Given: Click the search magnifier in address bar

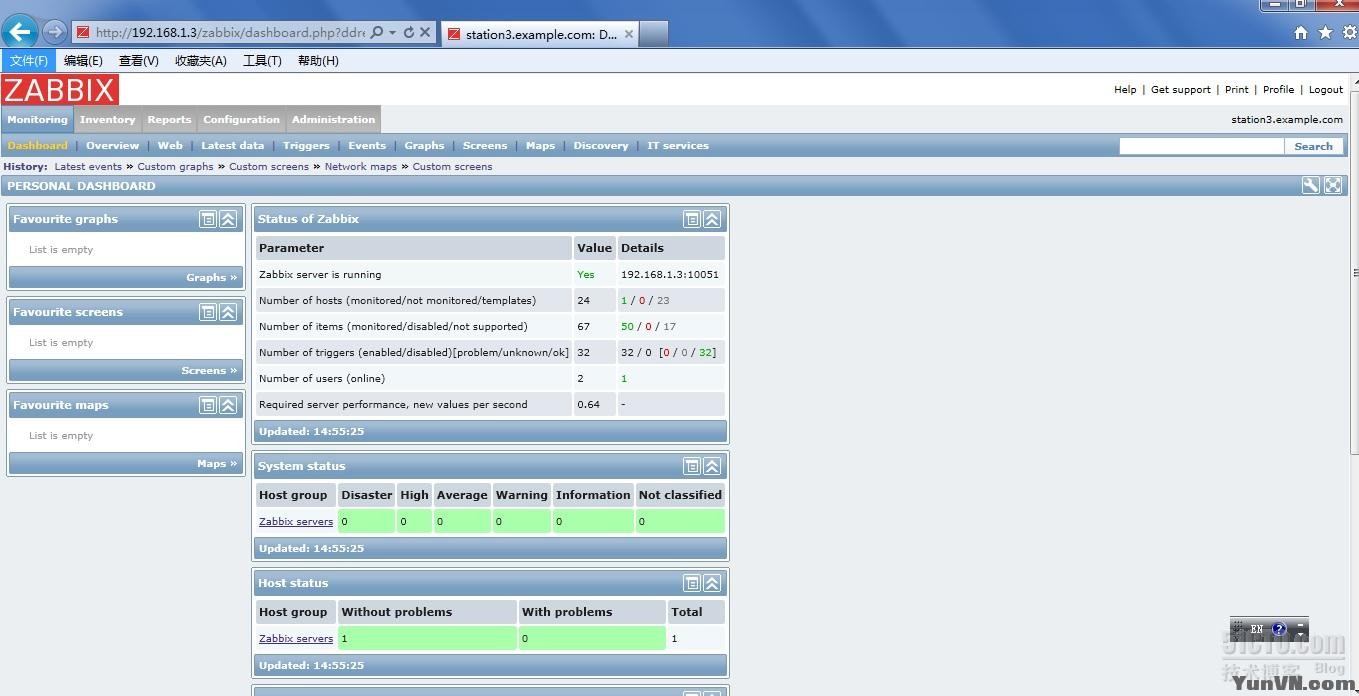Looking at the screenshot, I should [x=377, y=32].
